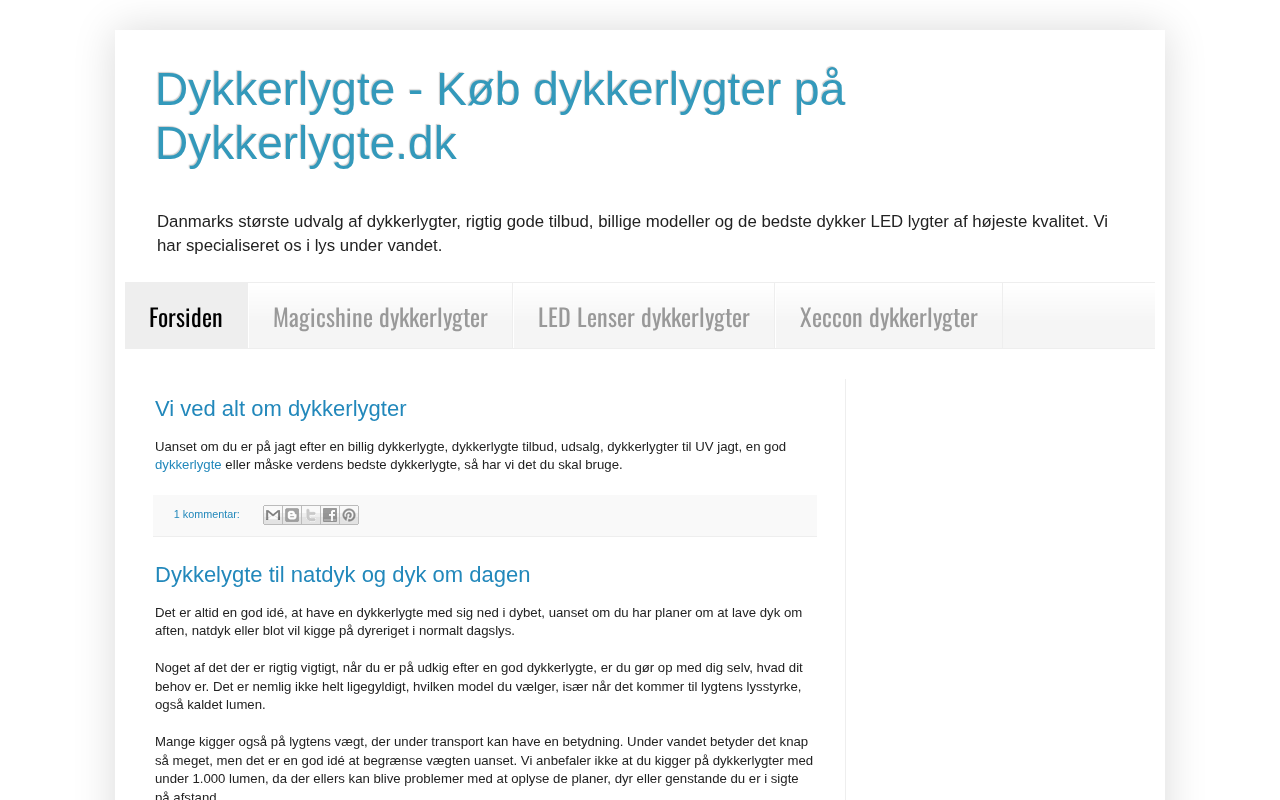
Task: Open post 'Dykkelygte til natdyk og dyk om dagen'
Action: 343,575
